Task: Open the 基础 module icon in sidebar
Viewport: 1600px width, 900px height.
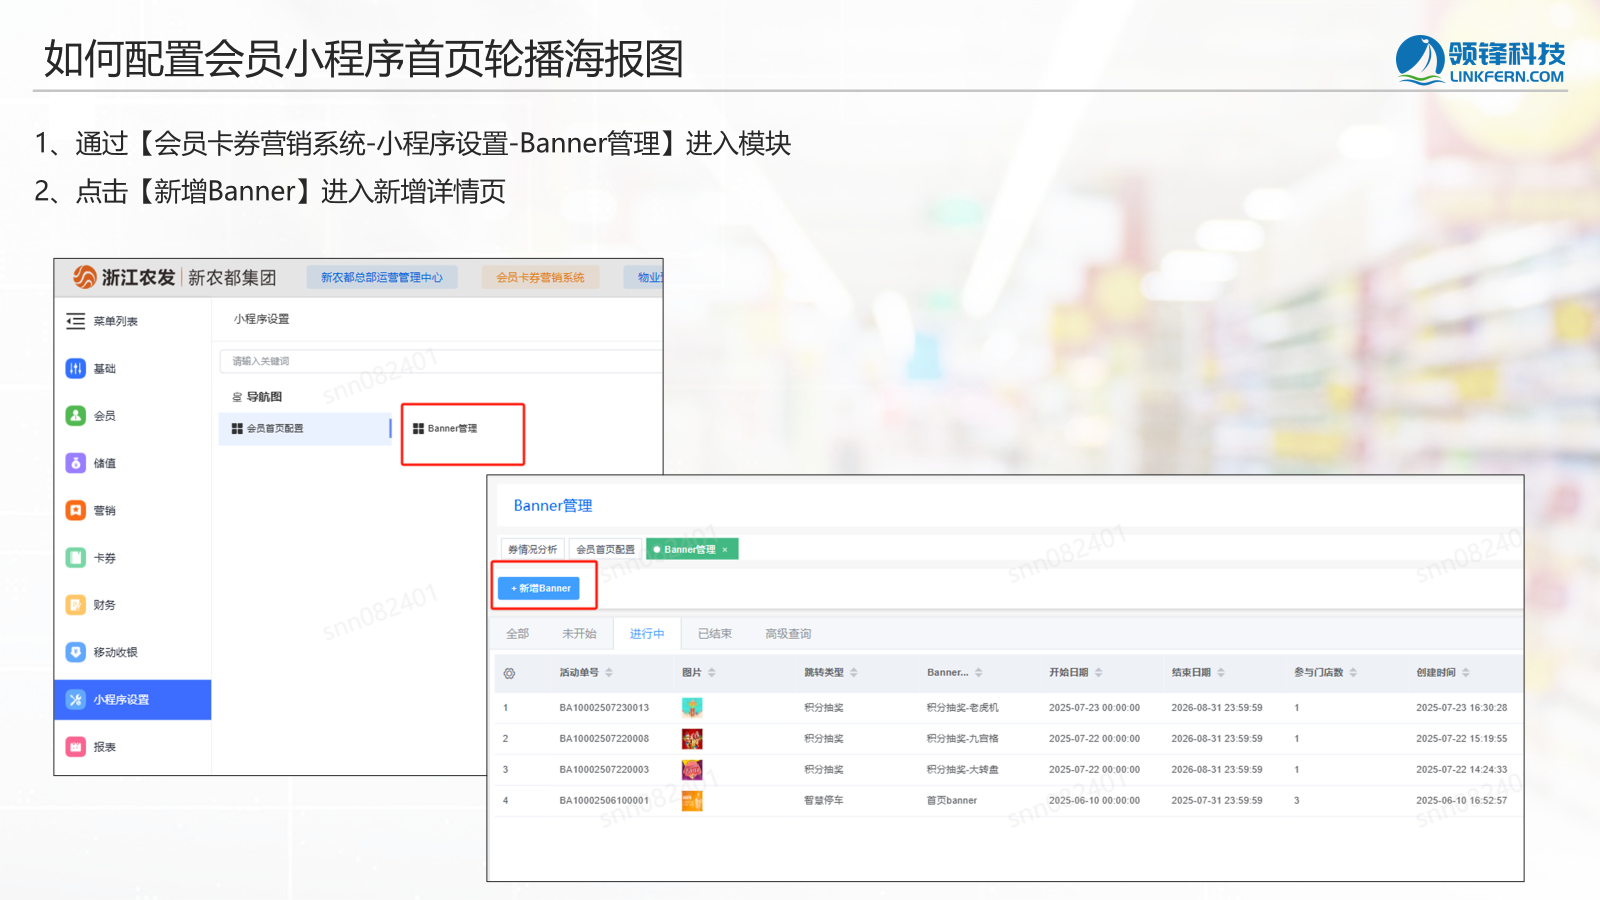Action: (x=75, y=368)
